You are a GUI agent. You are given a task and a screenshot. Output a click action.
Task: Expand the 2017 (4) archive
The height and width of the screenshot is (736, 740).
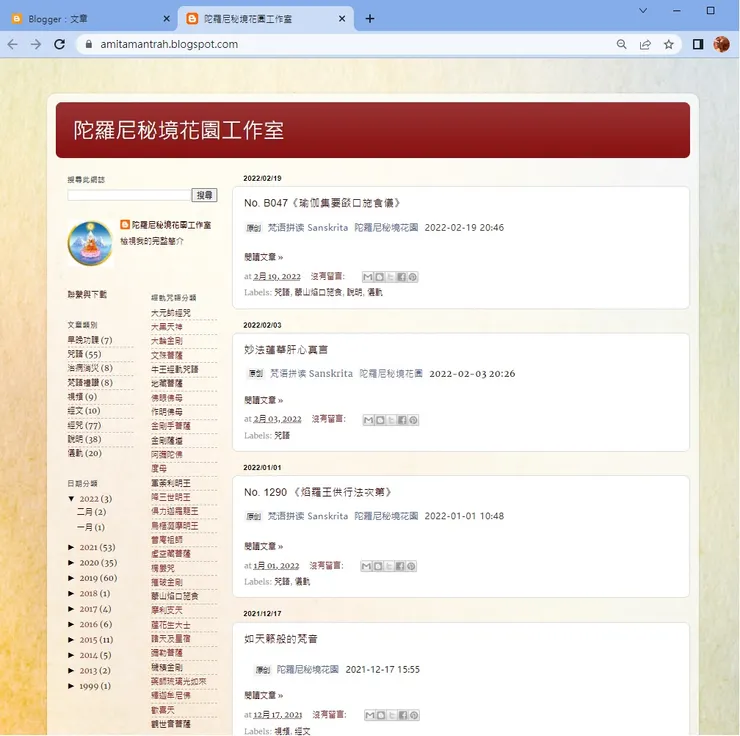[x=71, y=609]
